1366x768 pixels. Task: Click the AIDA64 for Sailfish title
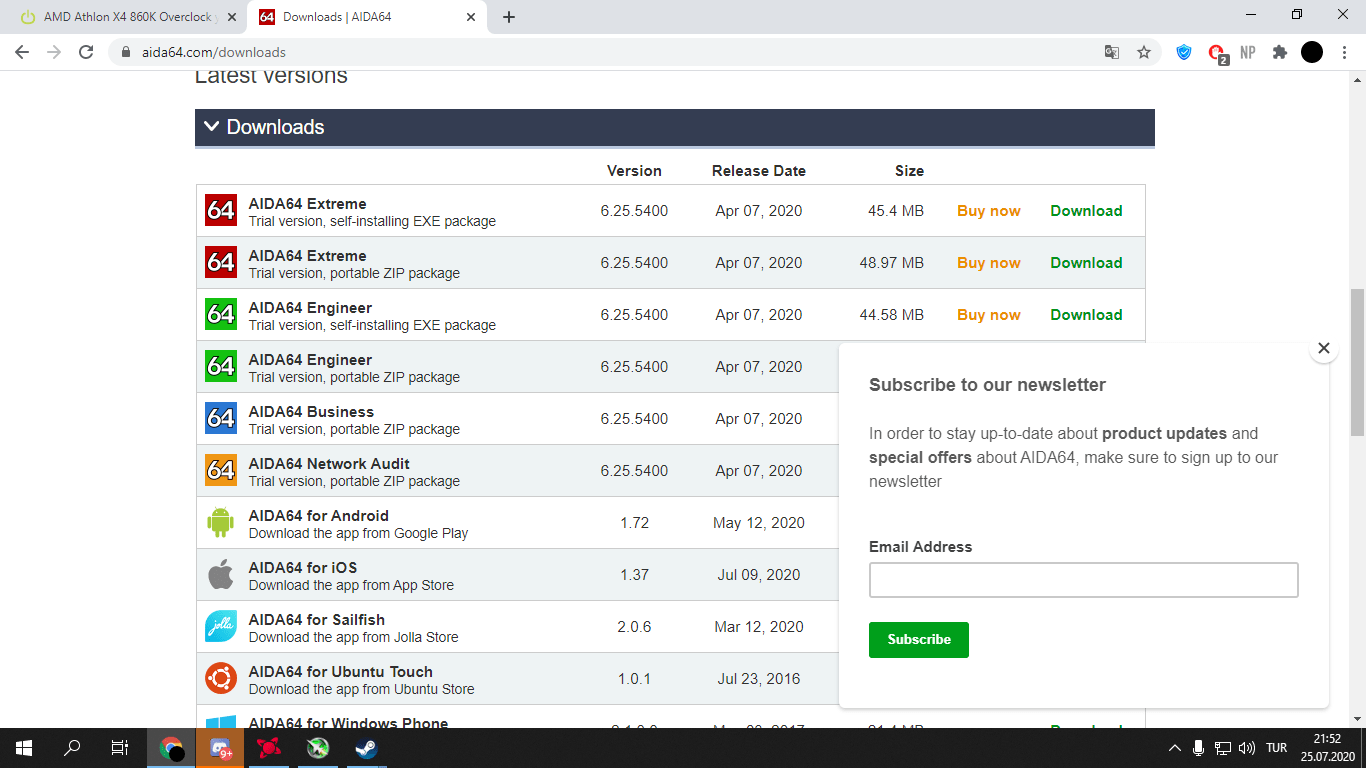point(317,620)
